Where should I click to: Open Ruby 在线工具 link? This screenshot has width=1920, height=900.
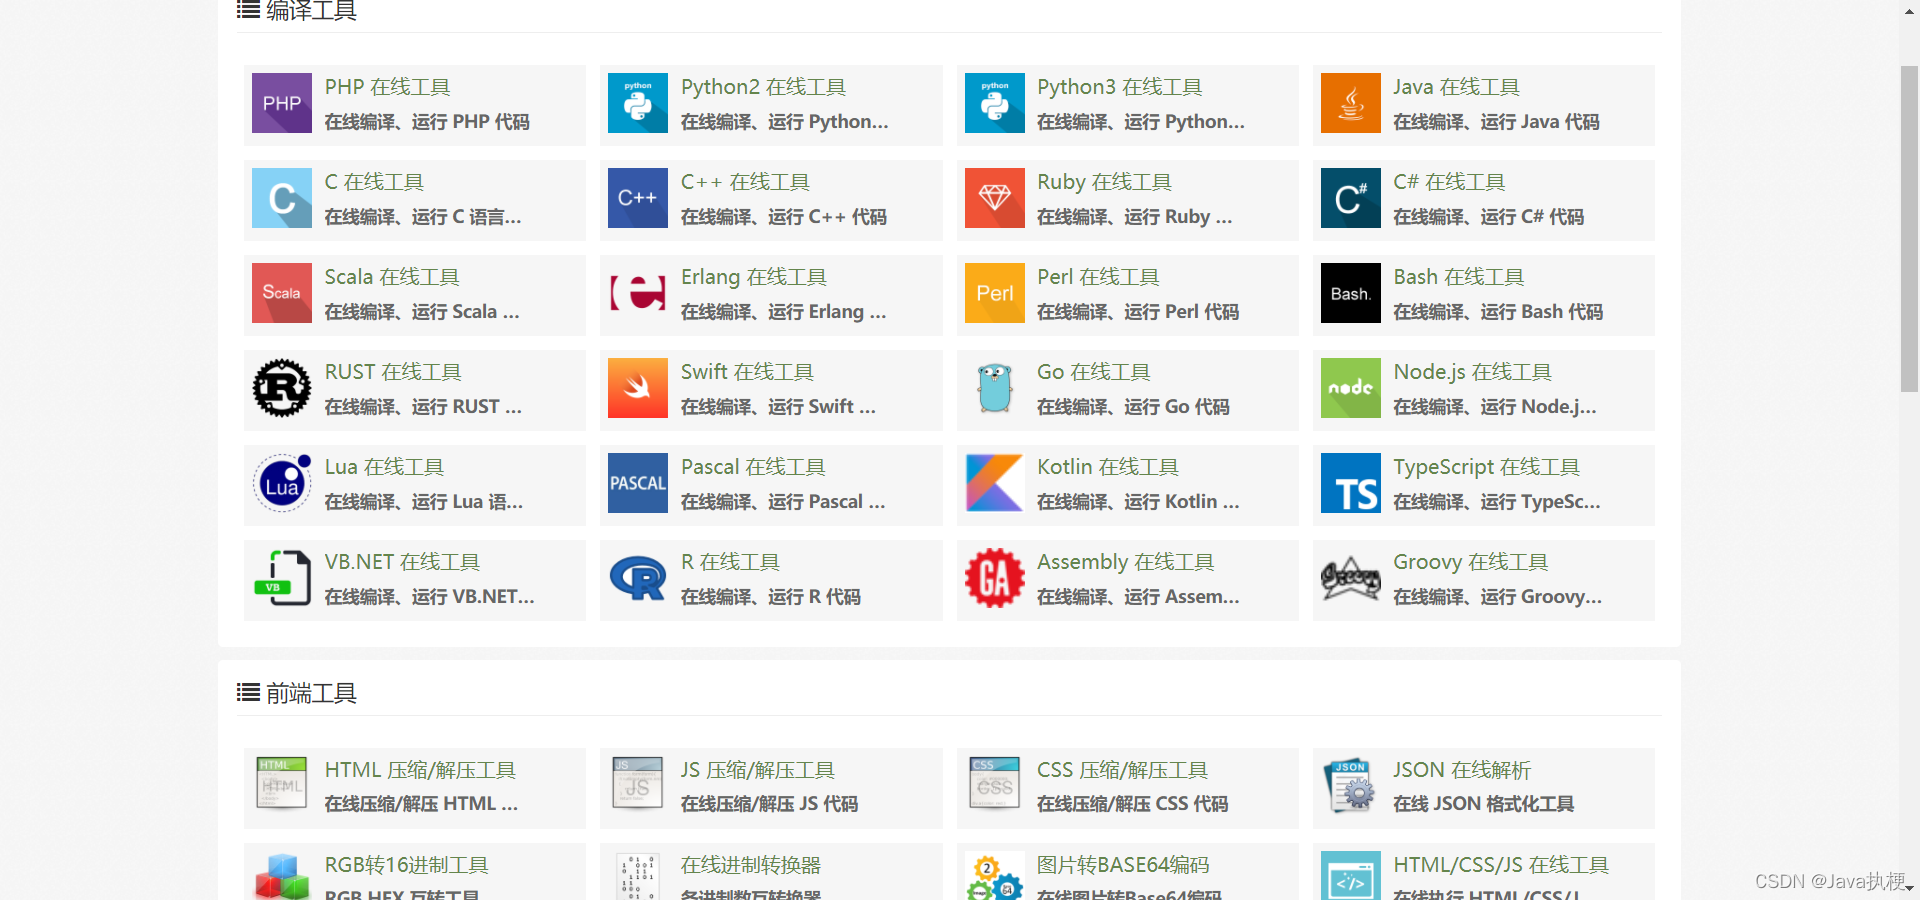pyautogui.click(x=1105, y=182)
